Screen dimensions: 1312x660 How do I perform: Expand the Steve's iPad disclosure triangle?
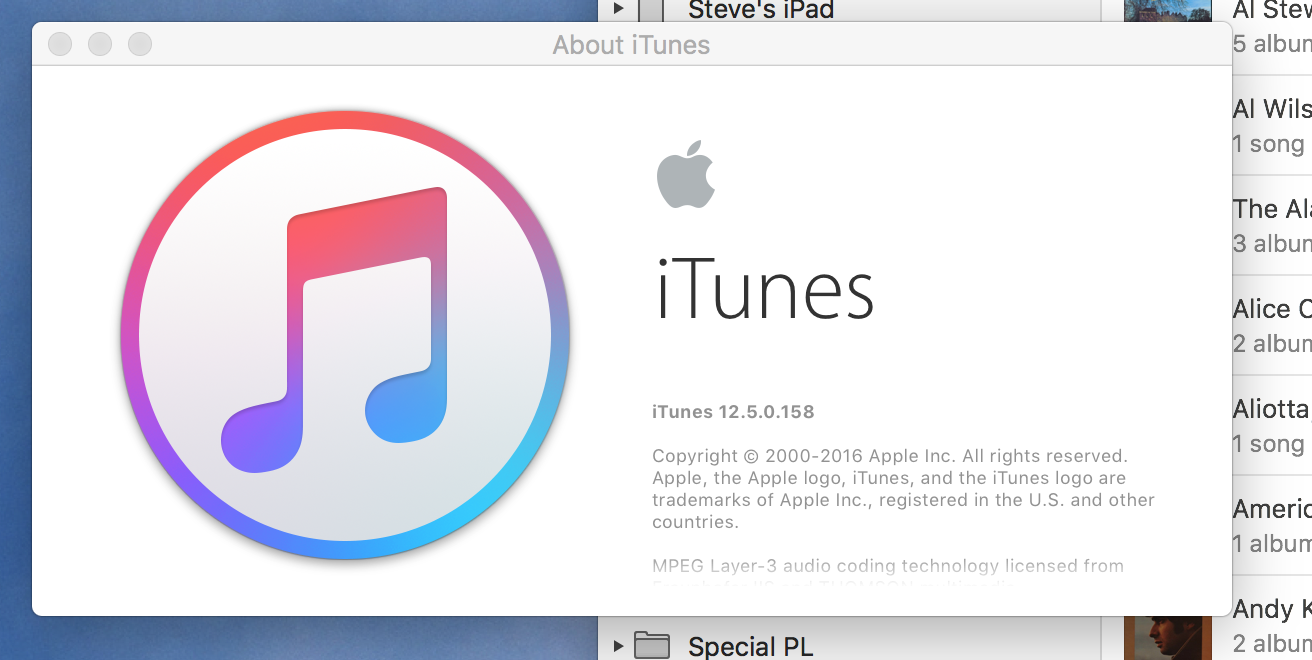point(618,9)
